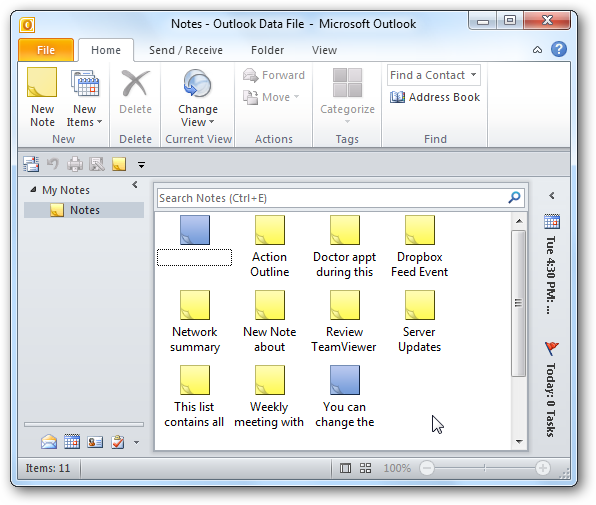The image size is (596, 505).
Task: Select the You can change the note
Action: [344, 397]
